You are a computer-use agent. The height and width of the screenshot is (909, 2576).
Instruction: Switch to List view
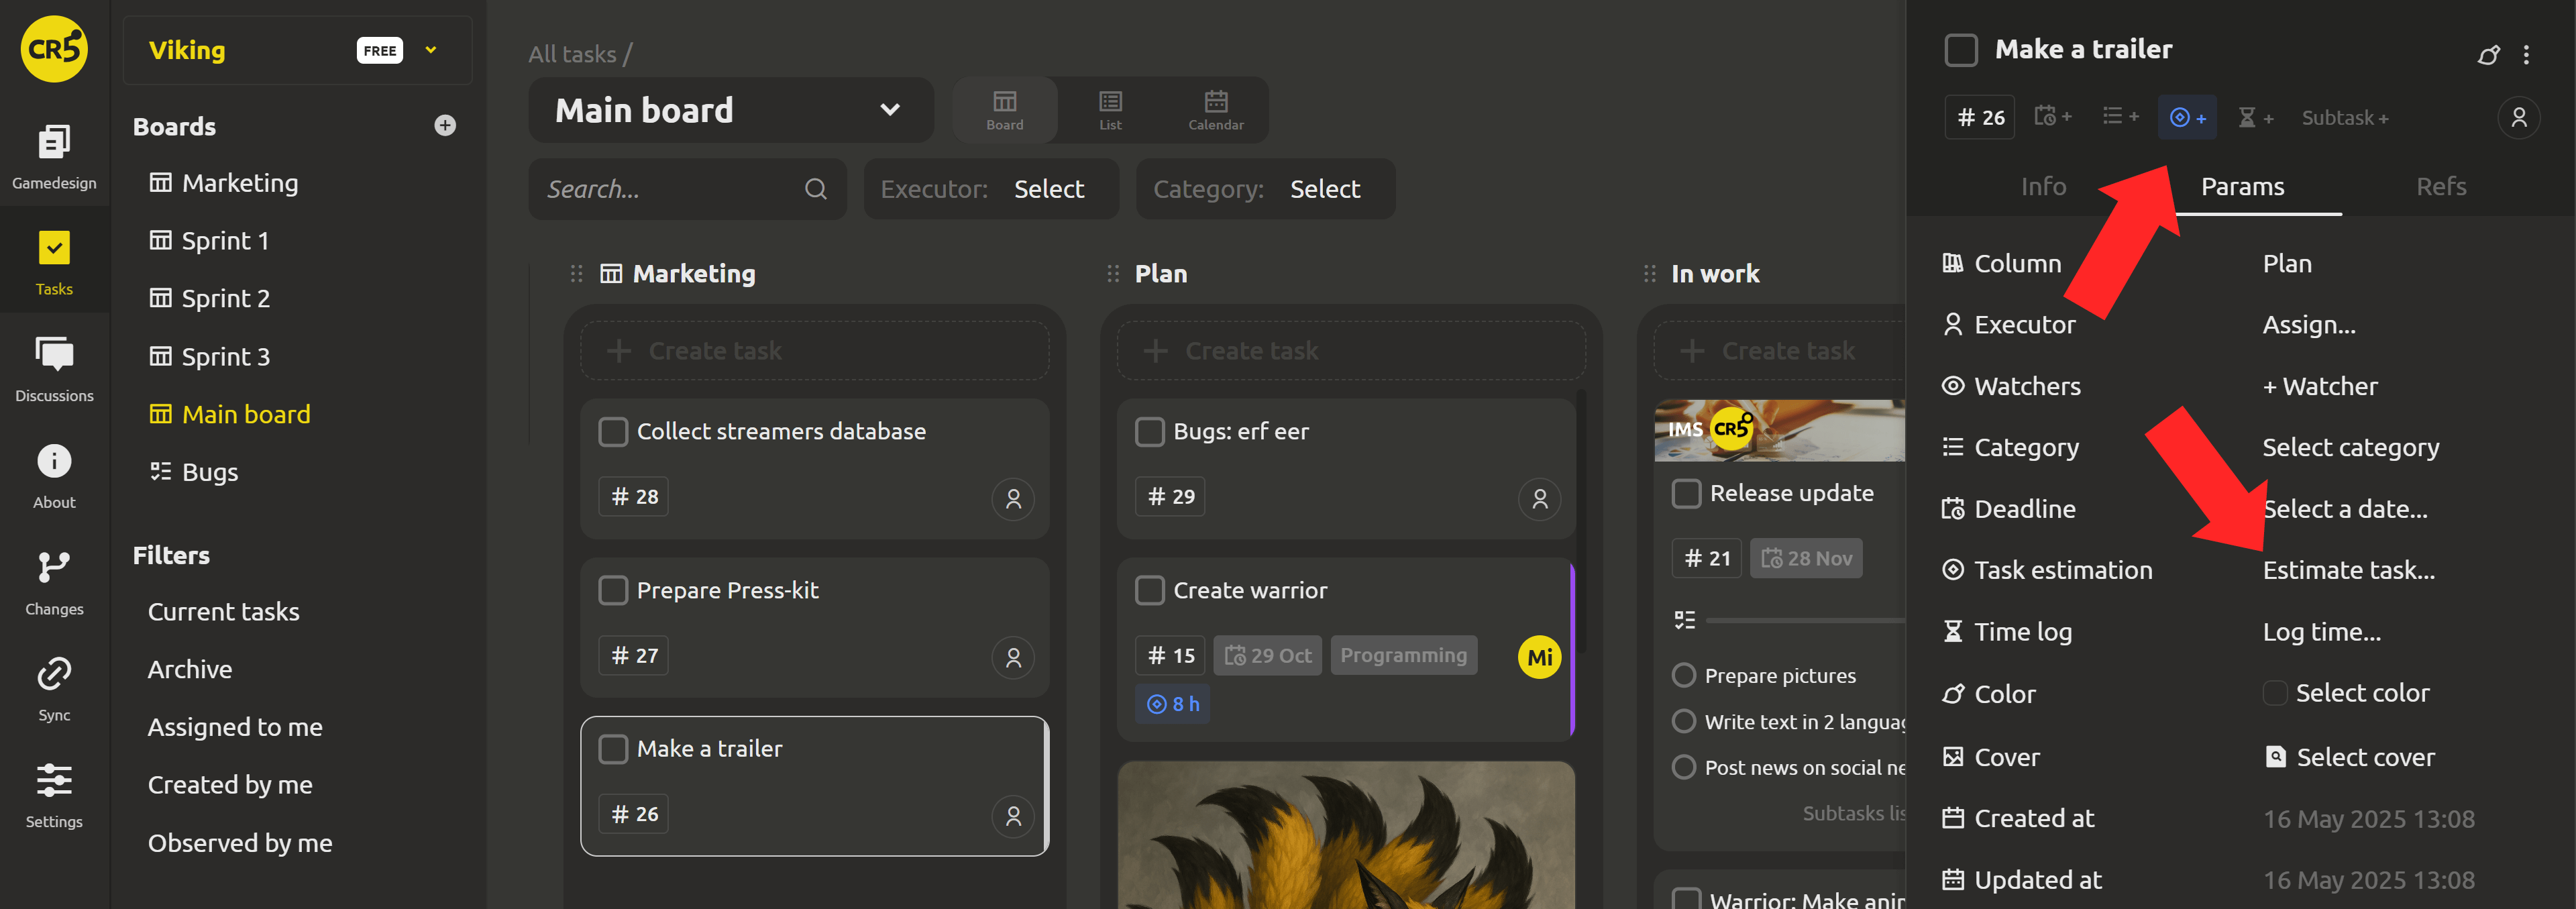tap(1110, 110)
